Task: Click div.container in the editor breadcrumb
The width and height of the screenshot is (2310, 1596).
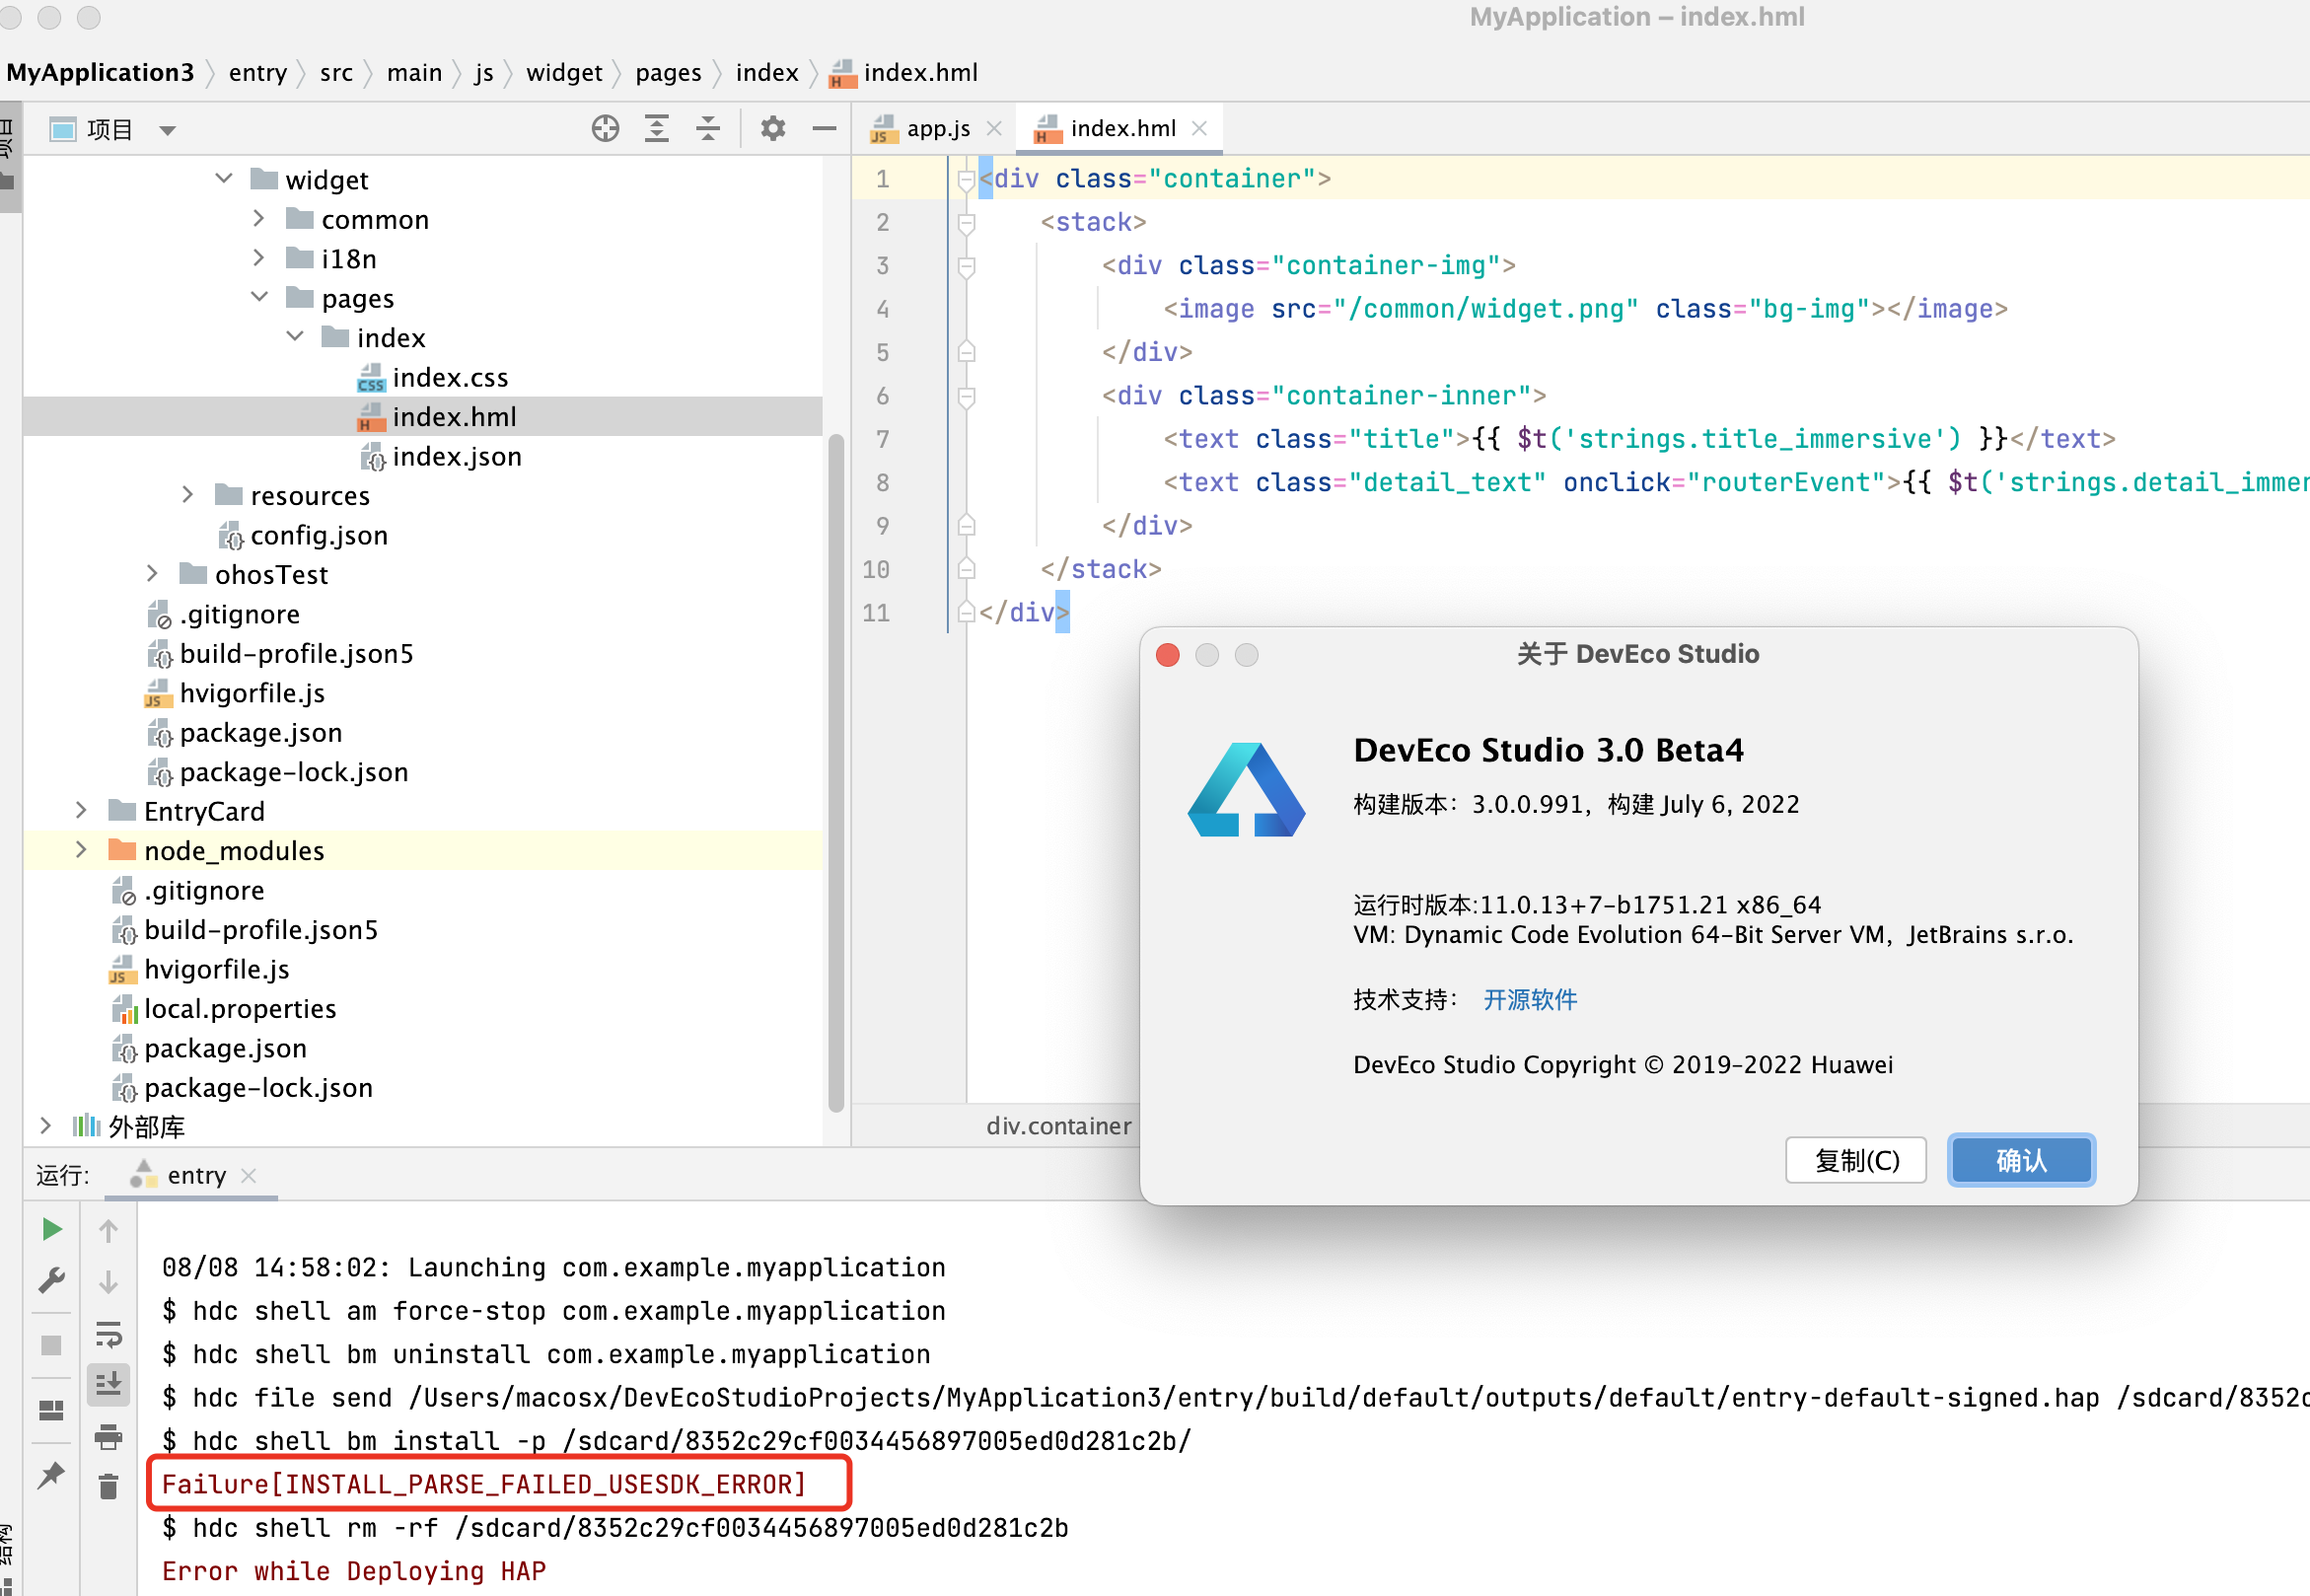Action: 1058,1126
